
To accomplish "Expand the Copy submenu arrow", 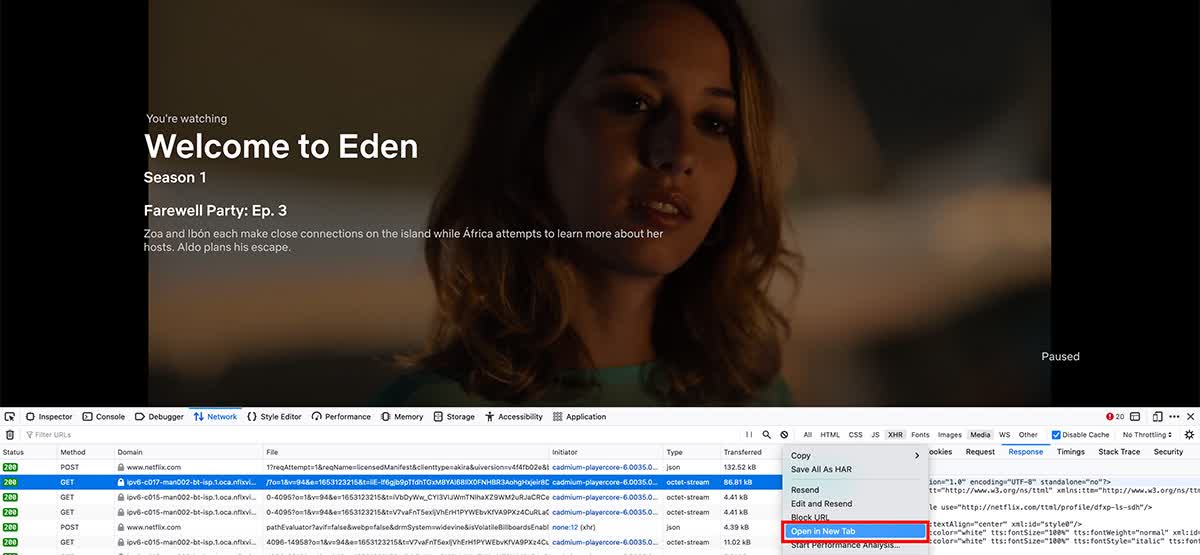I will 917,456.
